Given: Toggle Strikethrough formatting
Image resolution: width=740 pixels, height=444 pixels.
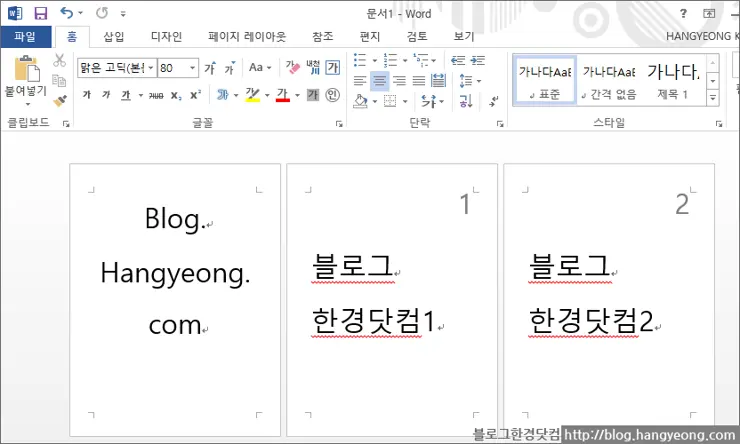Looking at the screenshot, I should pos(156,95).
